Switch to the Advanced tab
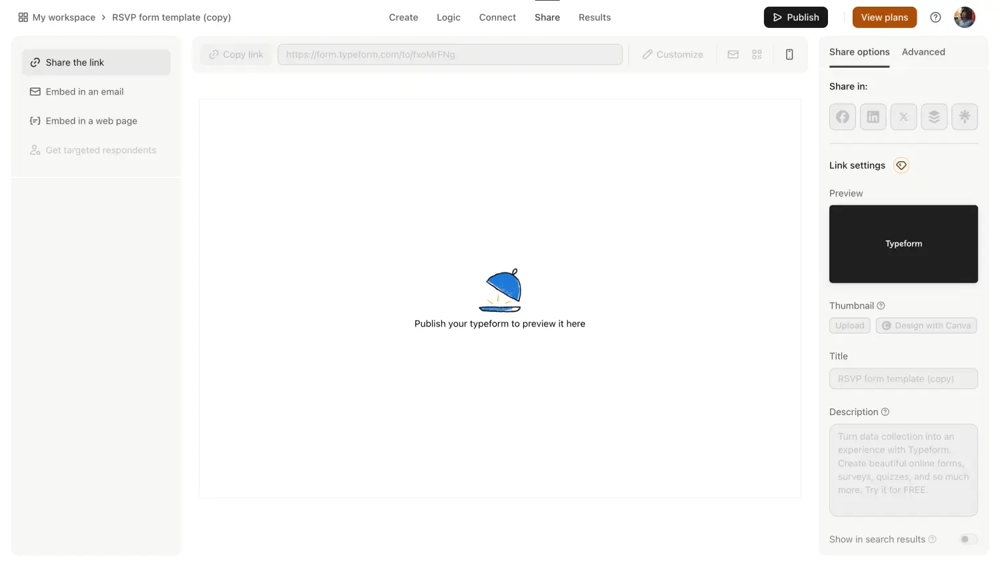Image resolution: width=1000 pixels, height=565 pixels. (x=923, y=52)
